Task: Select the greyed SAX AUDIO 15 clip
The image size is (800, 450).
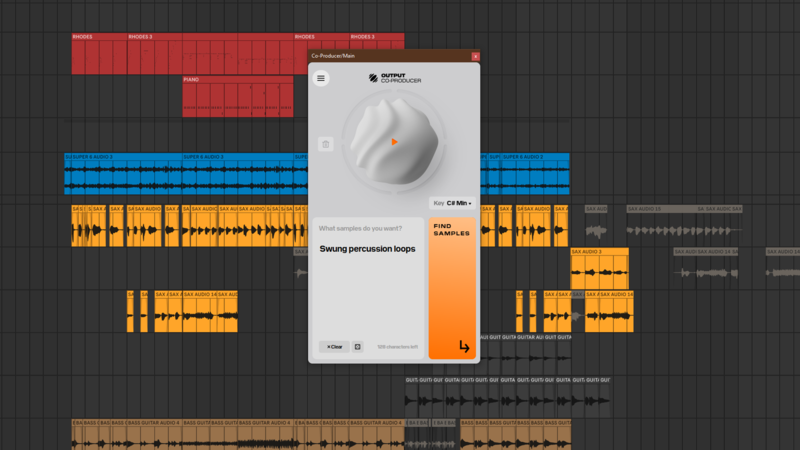Action: [661, 225]
